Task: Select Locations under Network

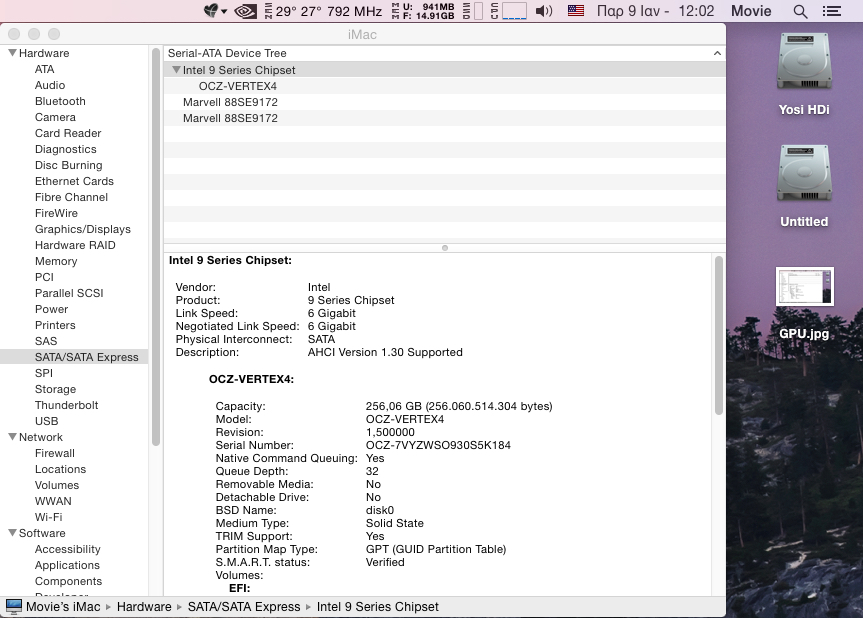Action: (60, 469)
